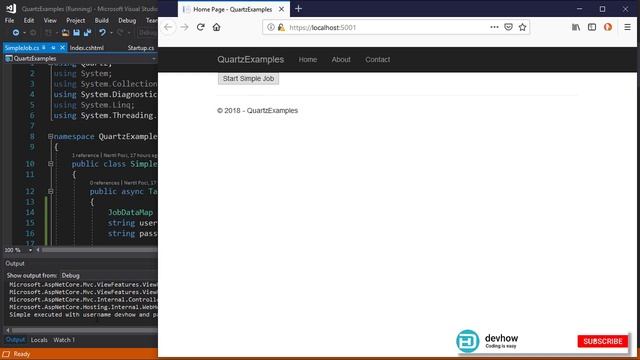Image resolution: width=640 pixels, height=360 pixels.
Task: Collapse the public async Task method block
Action: pos(51,191)
